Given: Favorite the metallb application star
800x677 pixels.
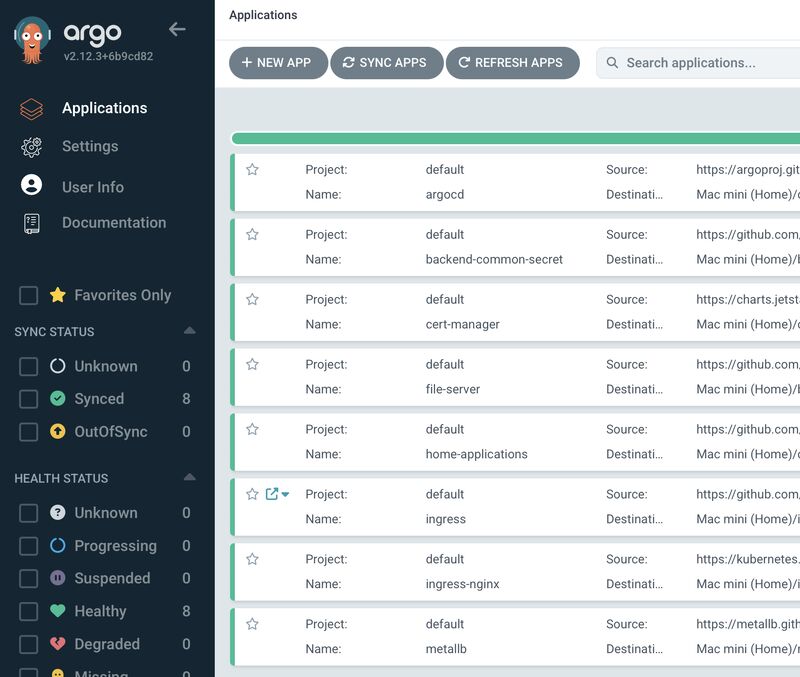Looking at the screenshot, I should pos(252,624).
